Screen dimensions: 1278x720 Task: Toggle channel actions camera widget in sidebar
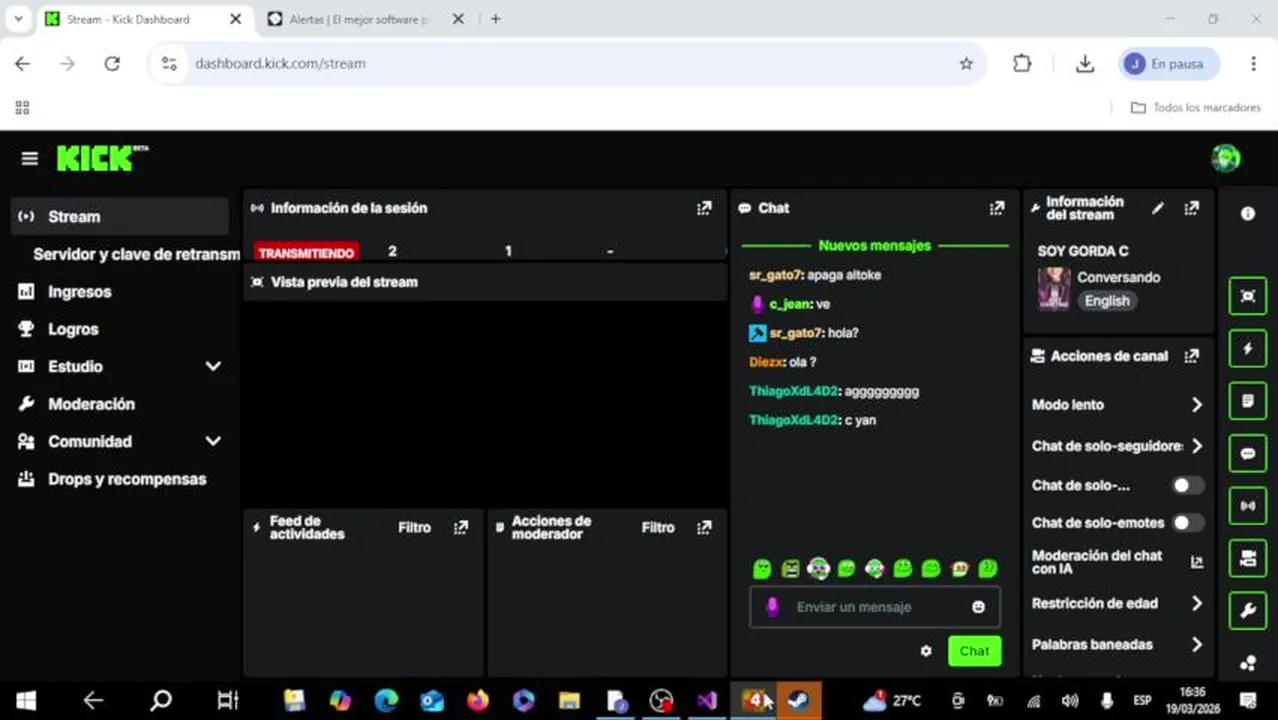point(1248,558)
